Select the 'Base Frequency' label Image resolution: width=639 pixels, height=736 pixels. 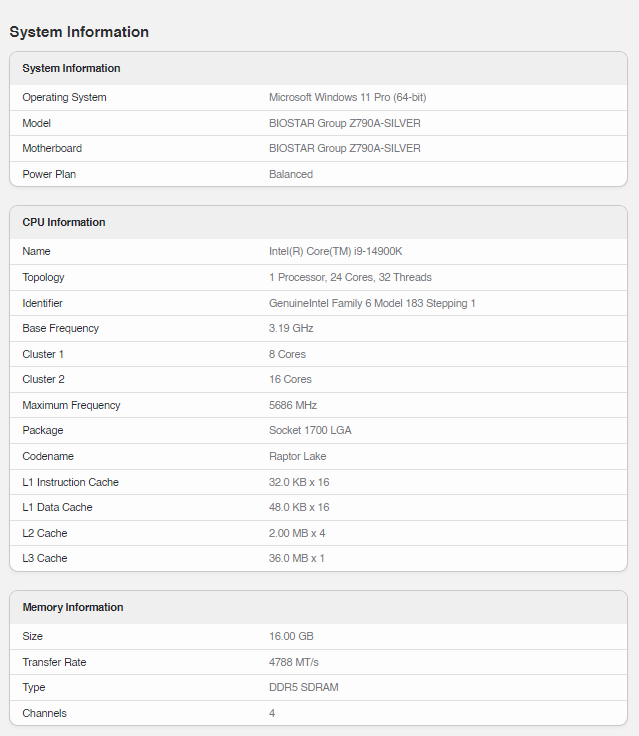61,329
